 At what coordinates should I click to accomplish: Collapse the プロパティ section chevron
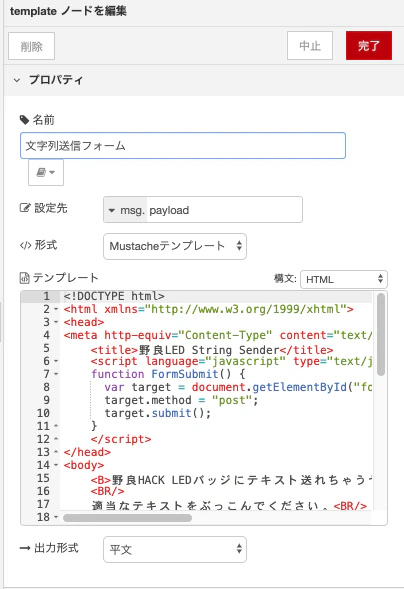pyautogui.click(x=17, y=80)
